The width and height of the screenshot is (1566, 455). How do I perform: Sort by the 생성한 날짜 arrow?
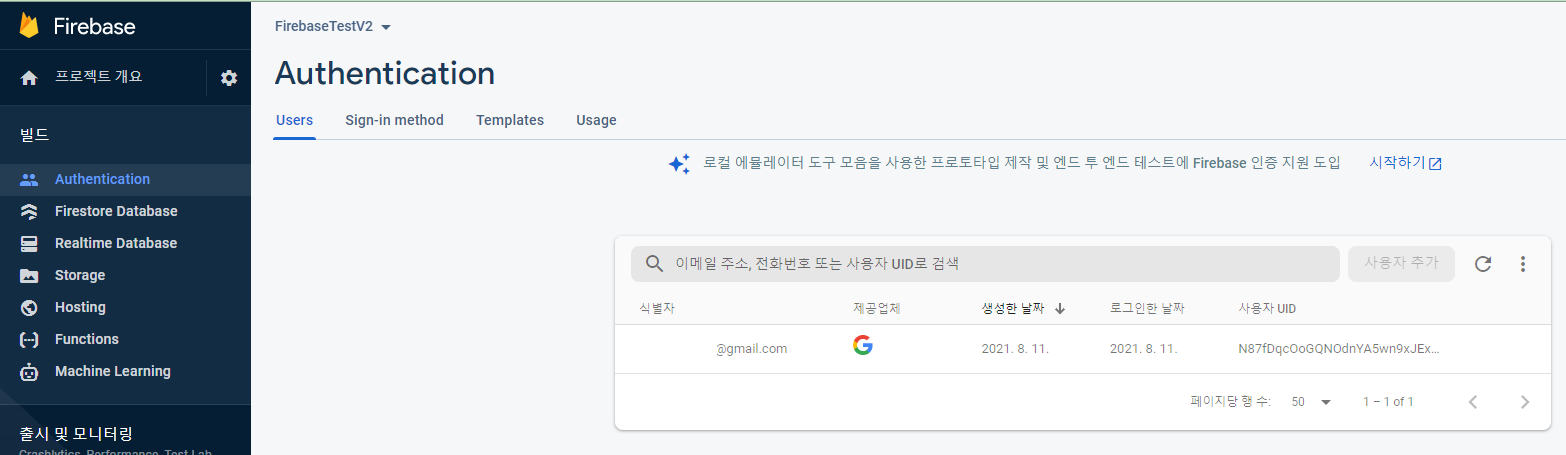coord(1060,309)
